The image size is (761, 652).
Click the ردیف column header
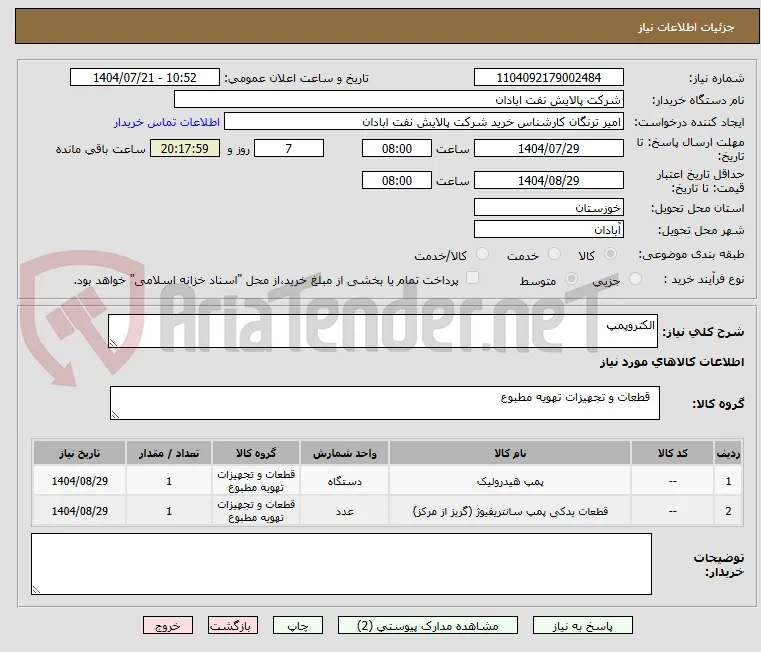click(x=728, y=453)
